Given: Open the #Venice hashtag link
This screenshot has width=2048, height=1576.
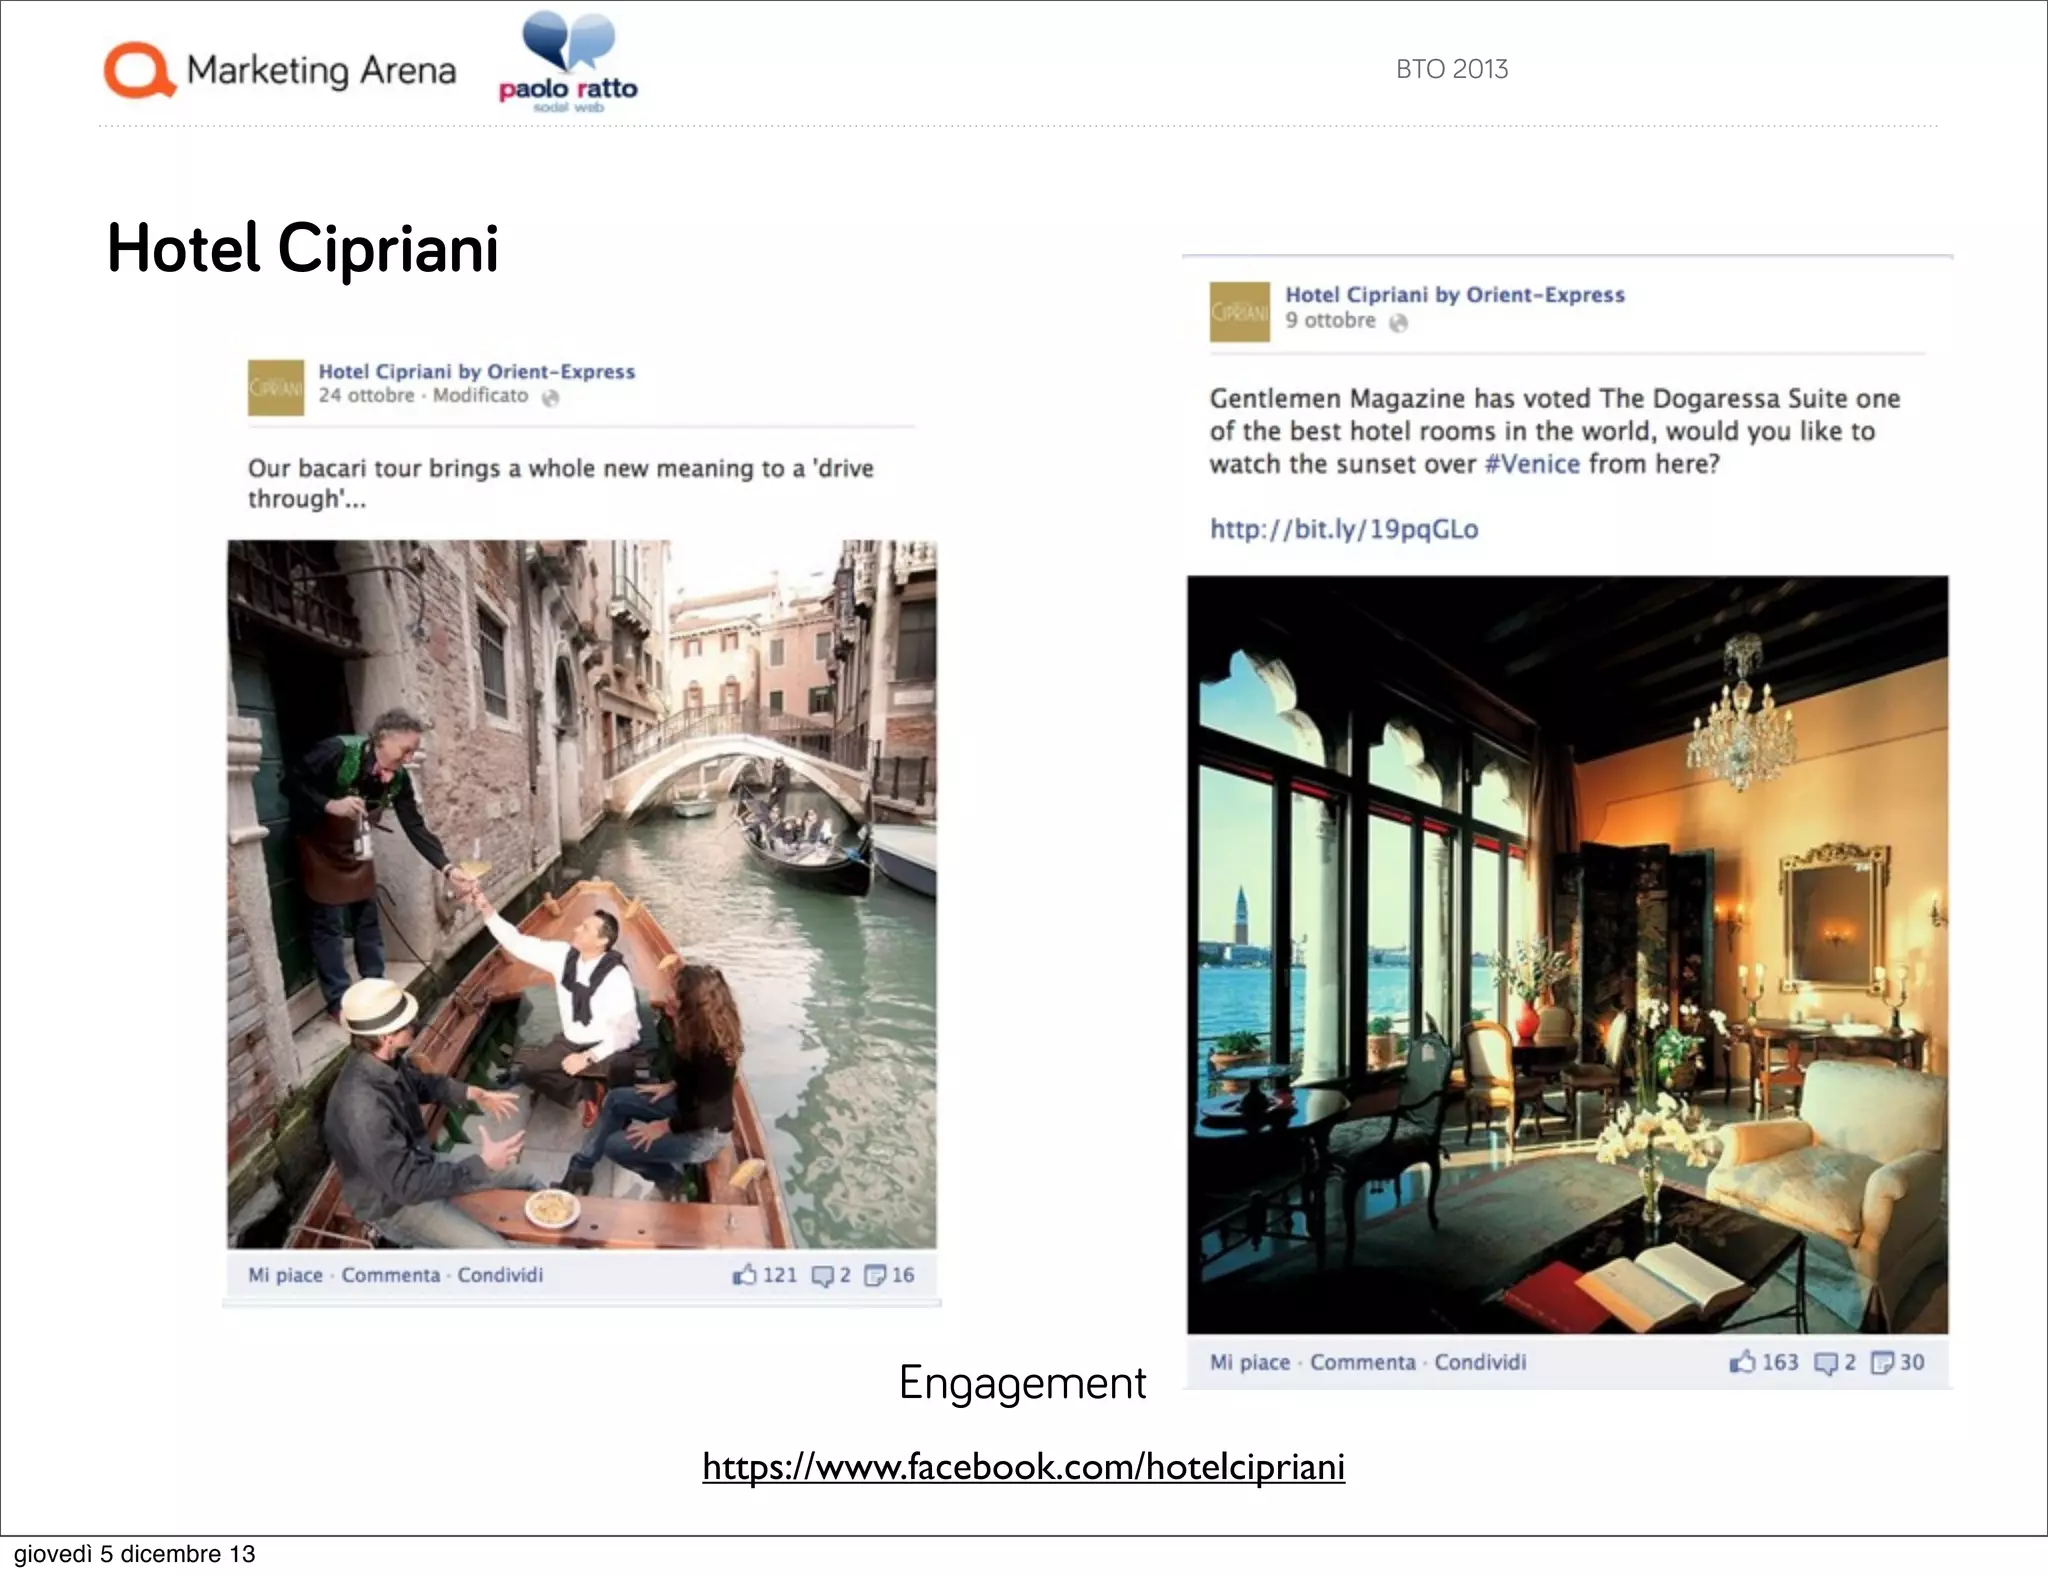Looking at the screenshot, I should point(1532,464).
